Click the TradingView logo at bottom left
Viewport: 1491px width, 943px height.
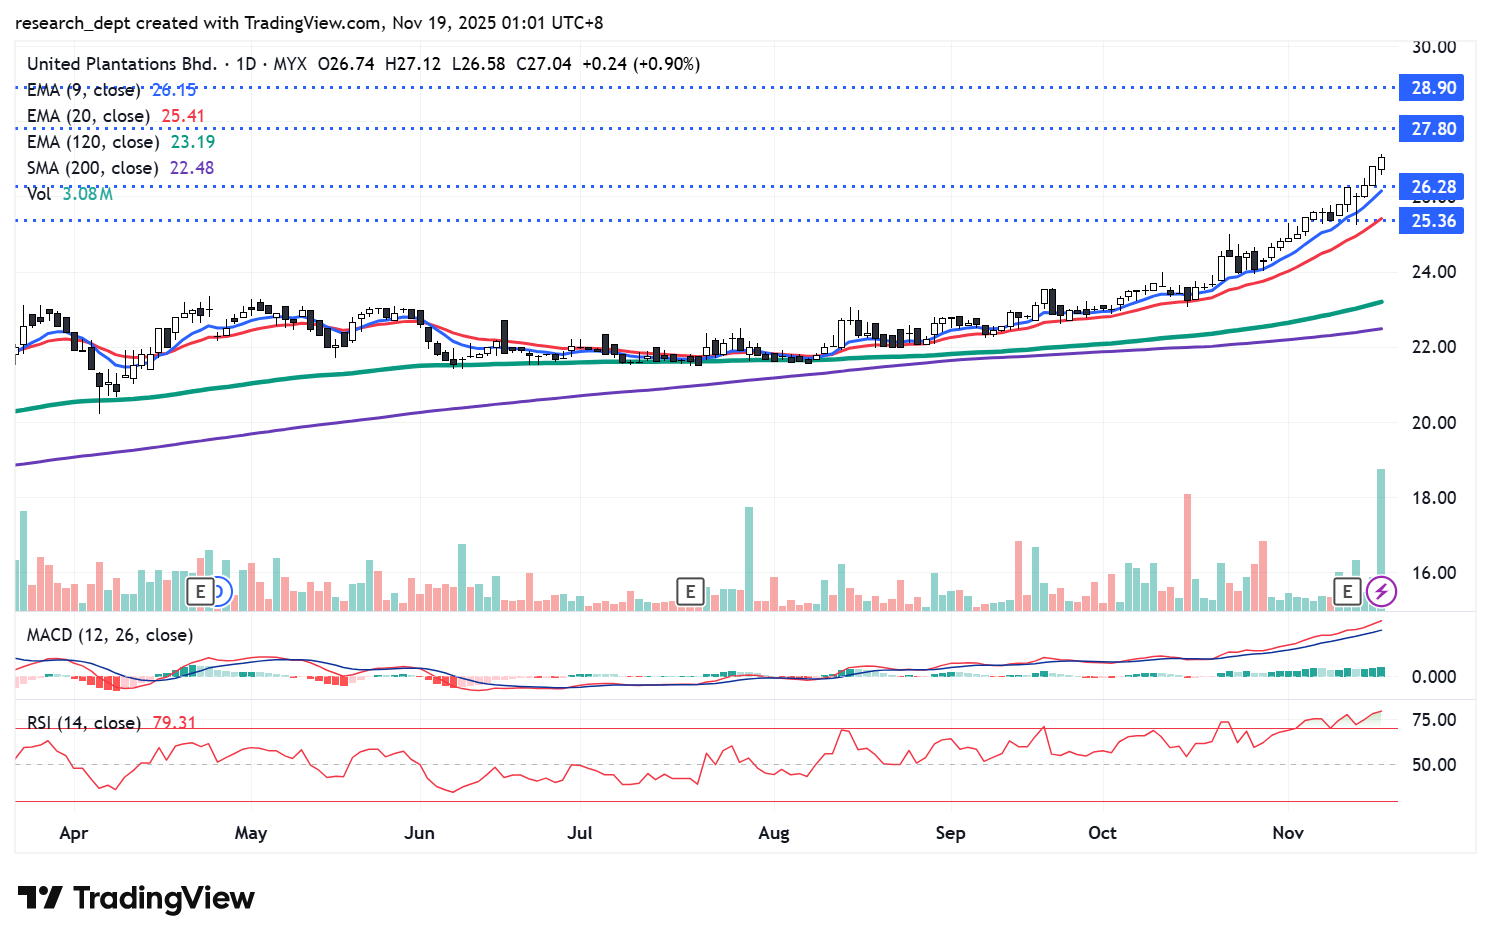click(136, 898)
